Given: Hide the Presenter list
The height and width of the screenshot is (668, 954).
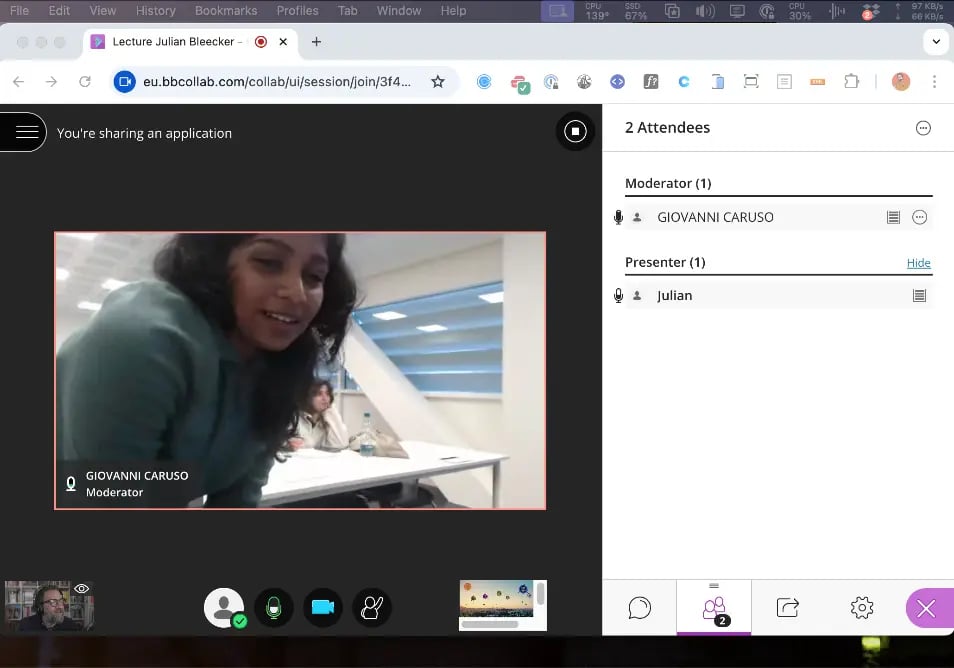Looking at the screenshot, I should click(x=918, y=262).
